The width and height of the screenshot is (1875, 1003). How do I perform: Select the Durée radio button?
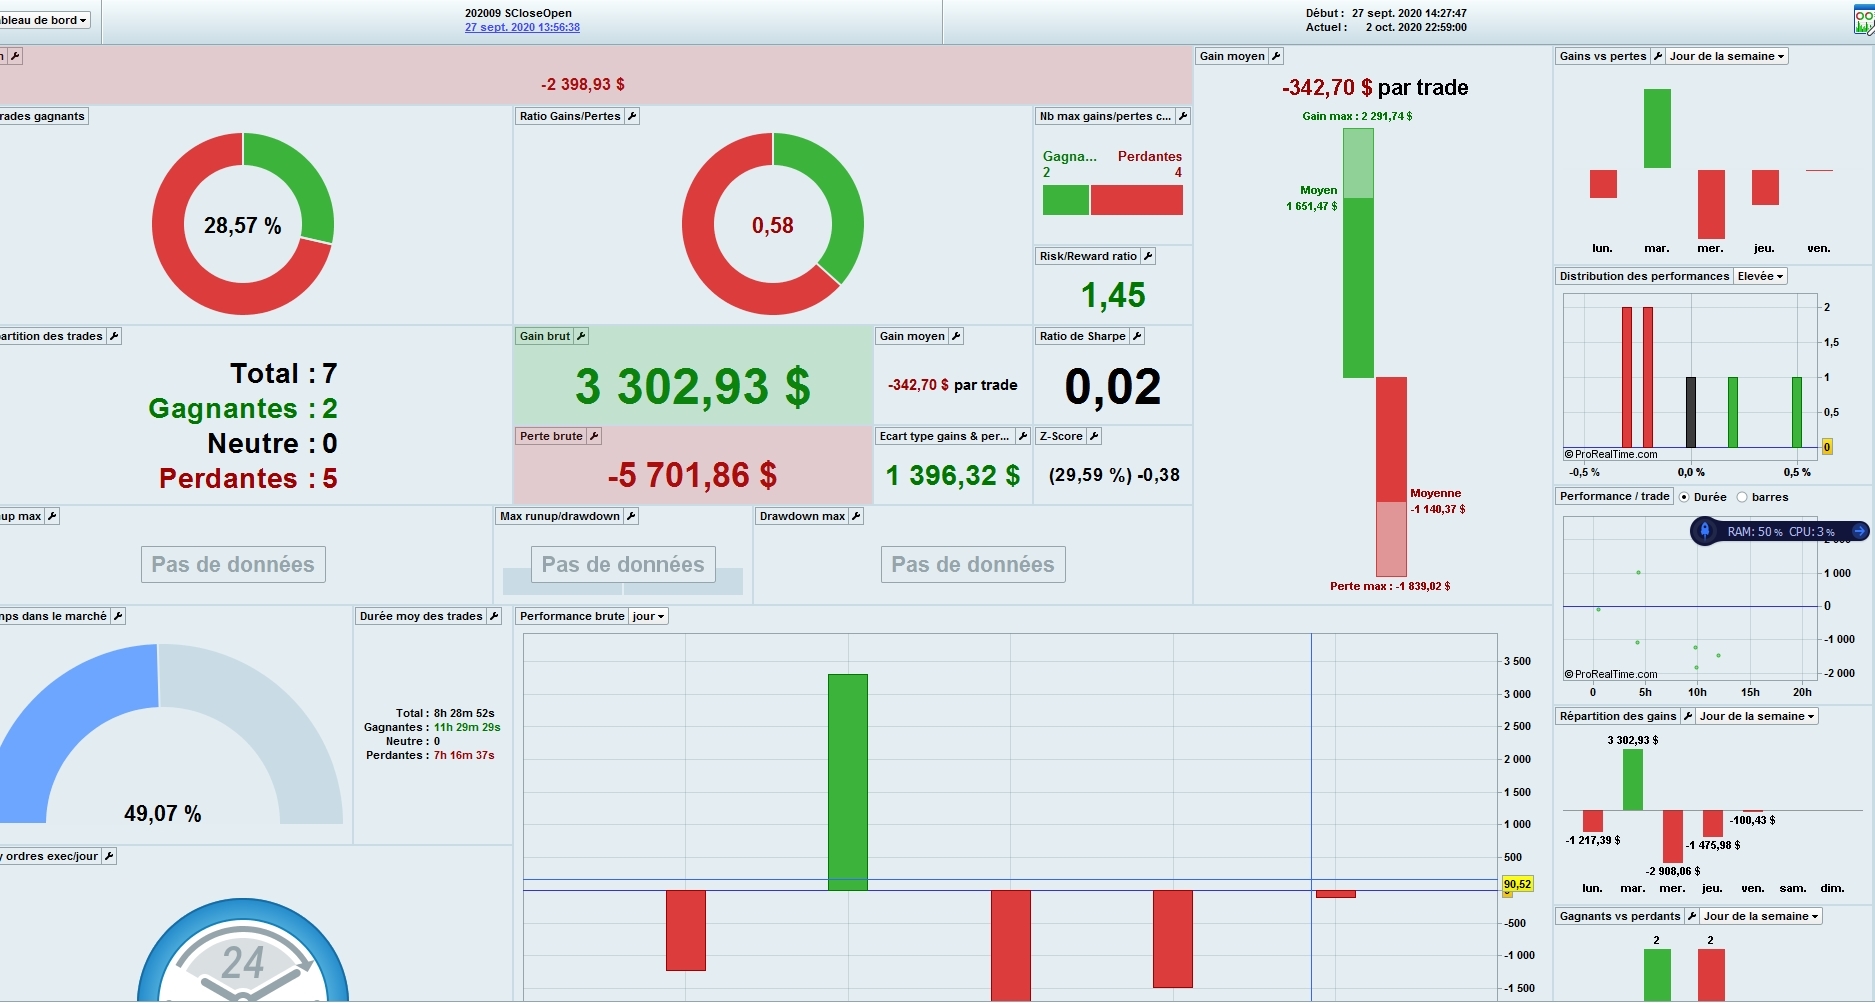coord(1685,497)
